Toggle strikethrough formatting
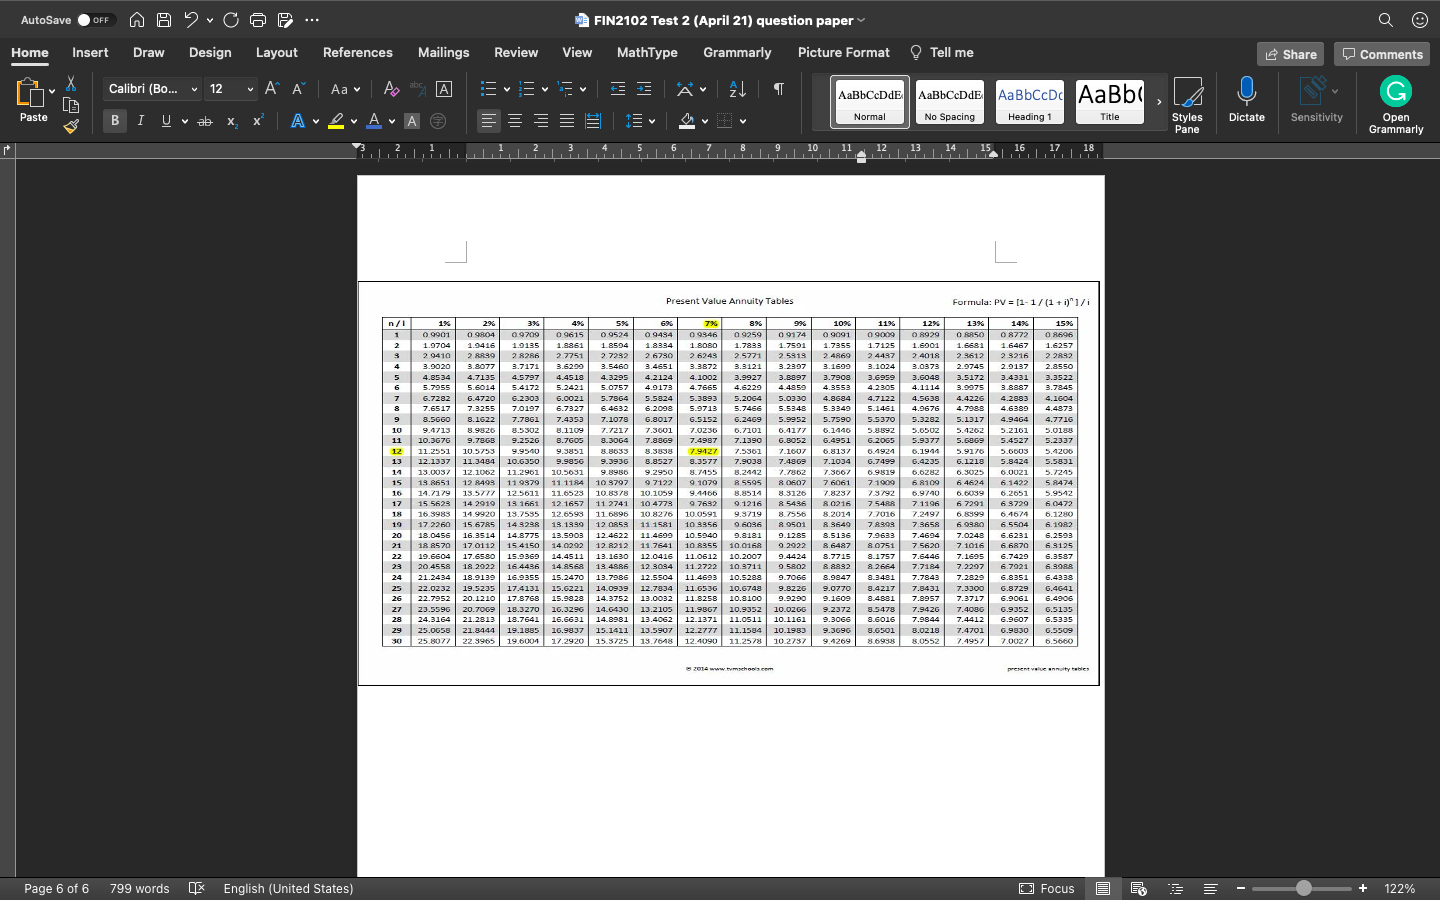Image resolution: width=1440 pixels, height=900 pixels. pyautogui.click(x=205, y=121)
